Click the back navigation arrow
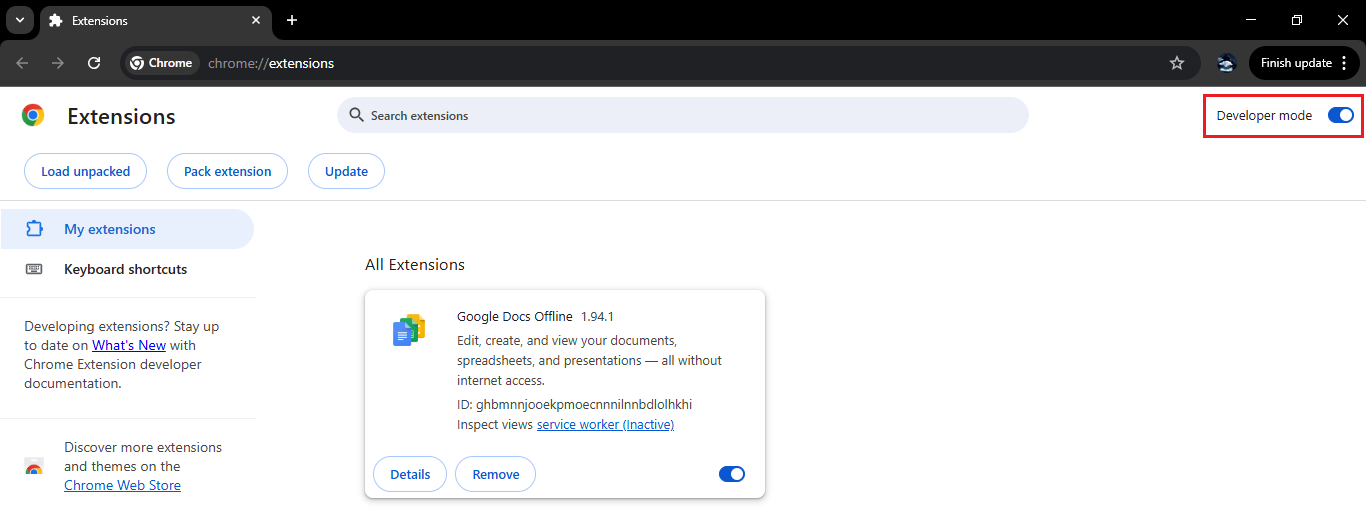 [22, 63]
